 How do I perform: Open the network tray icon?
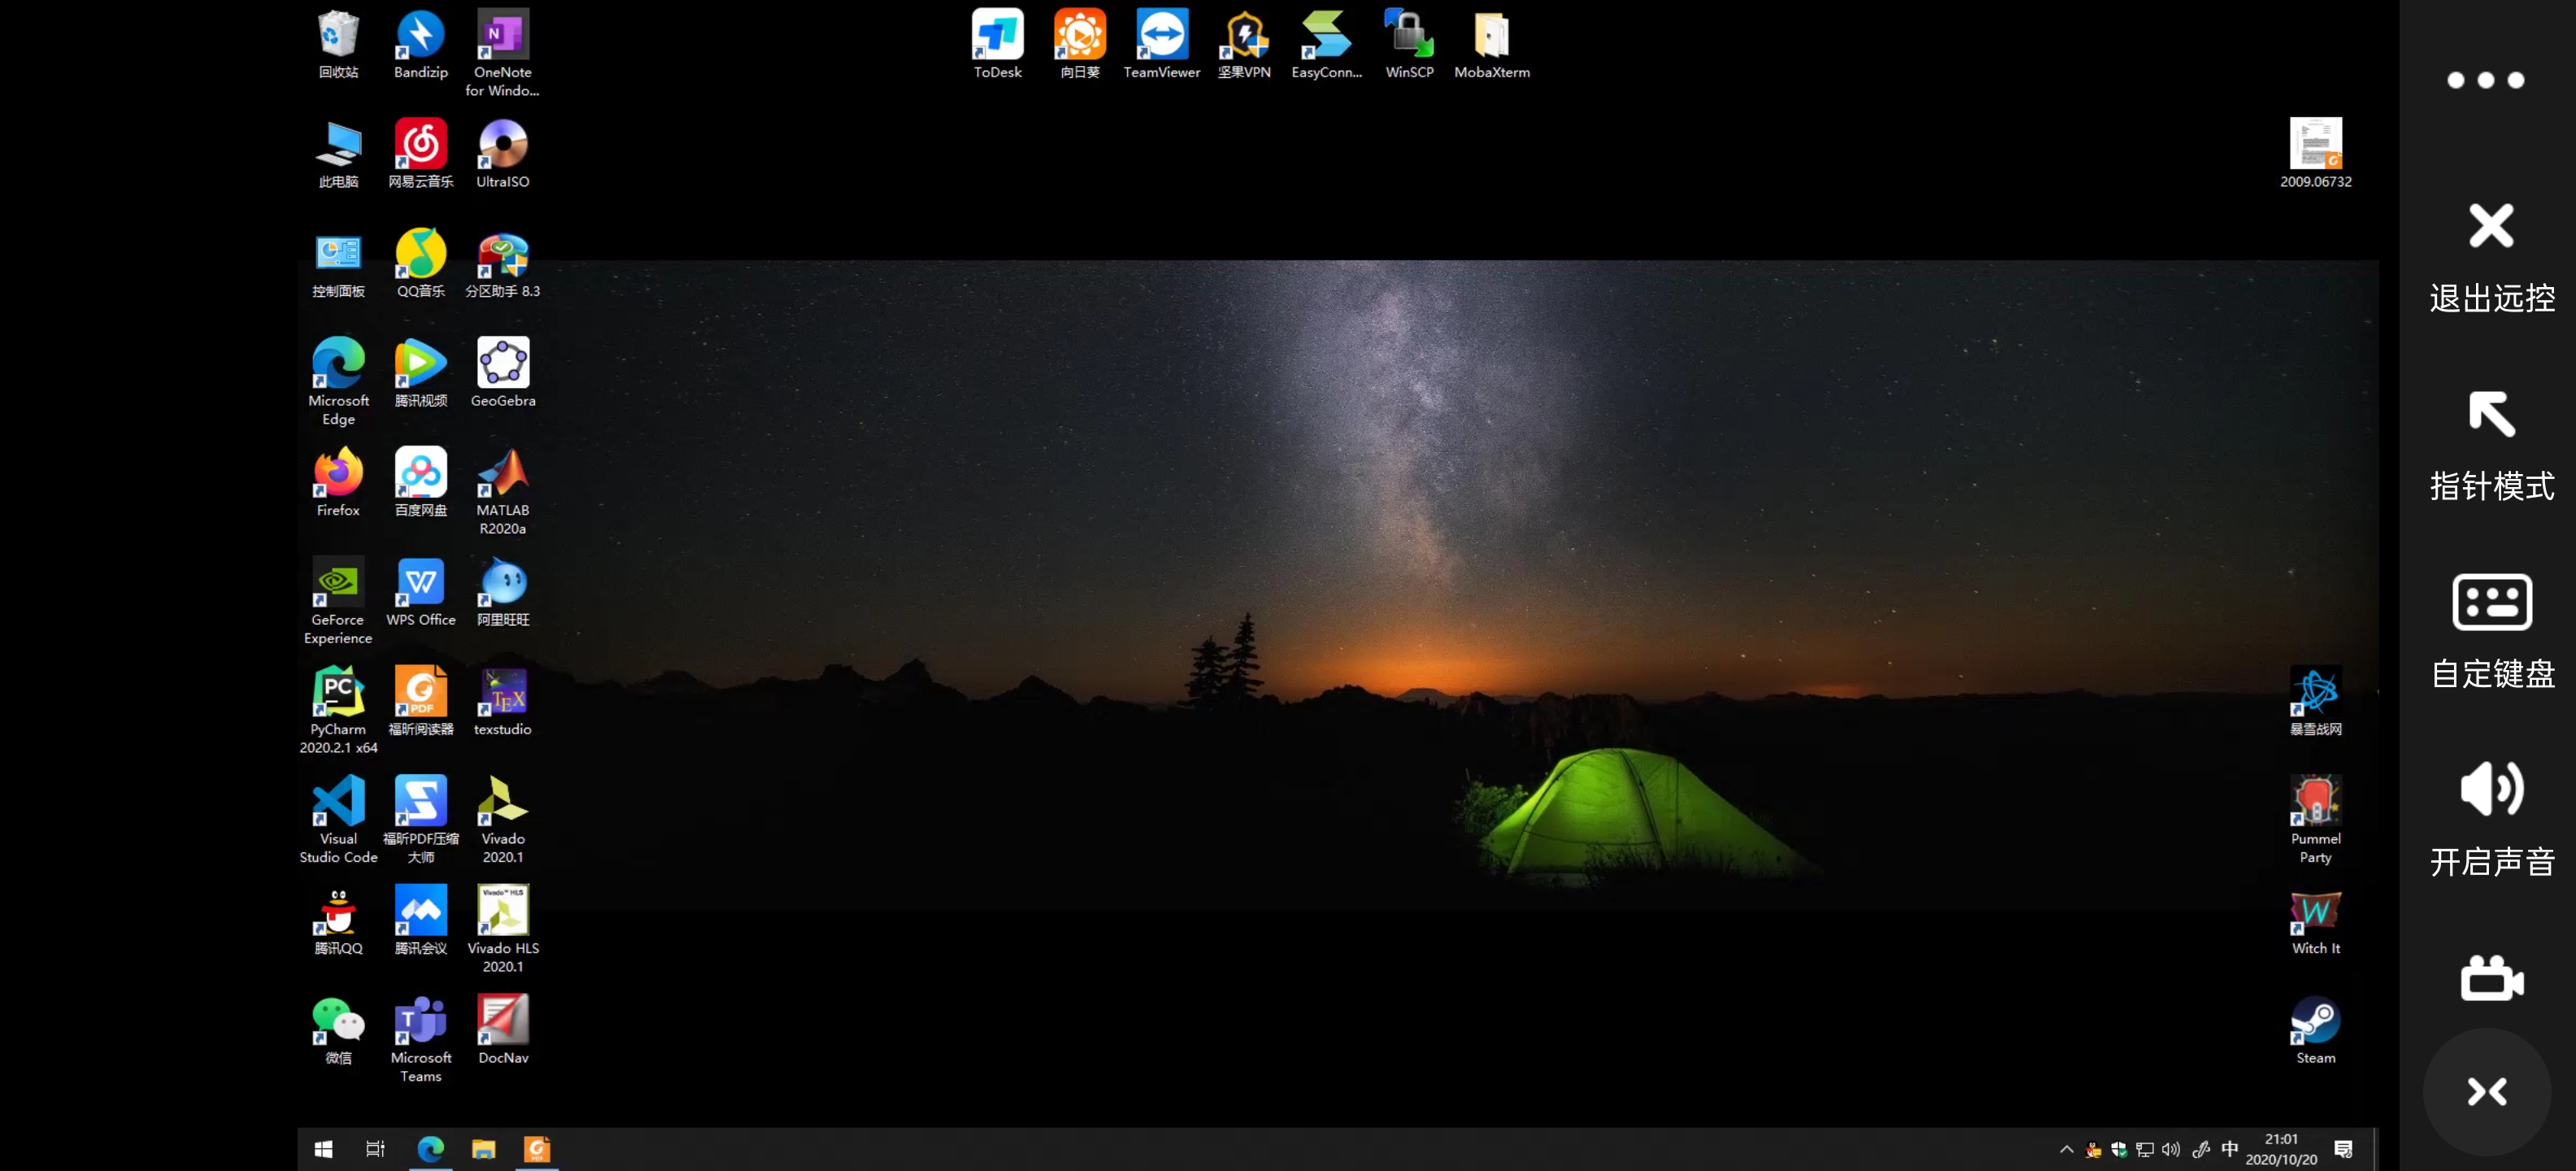pos(2144,1149)
